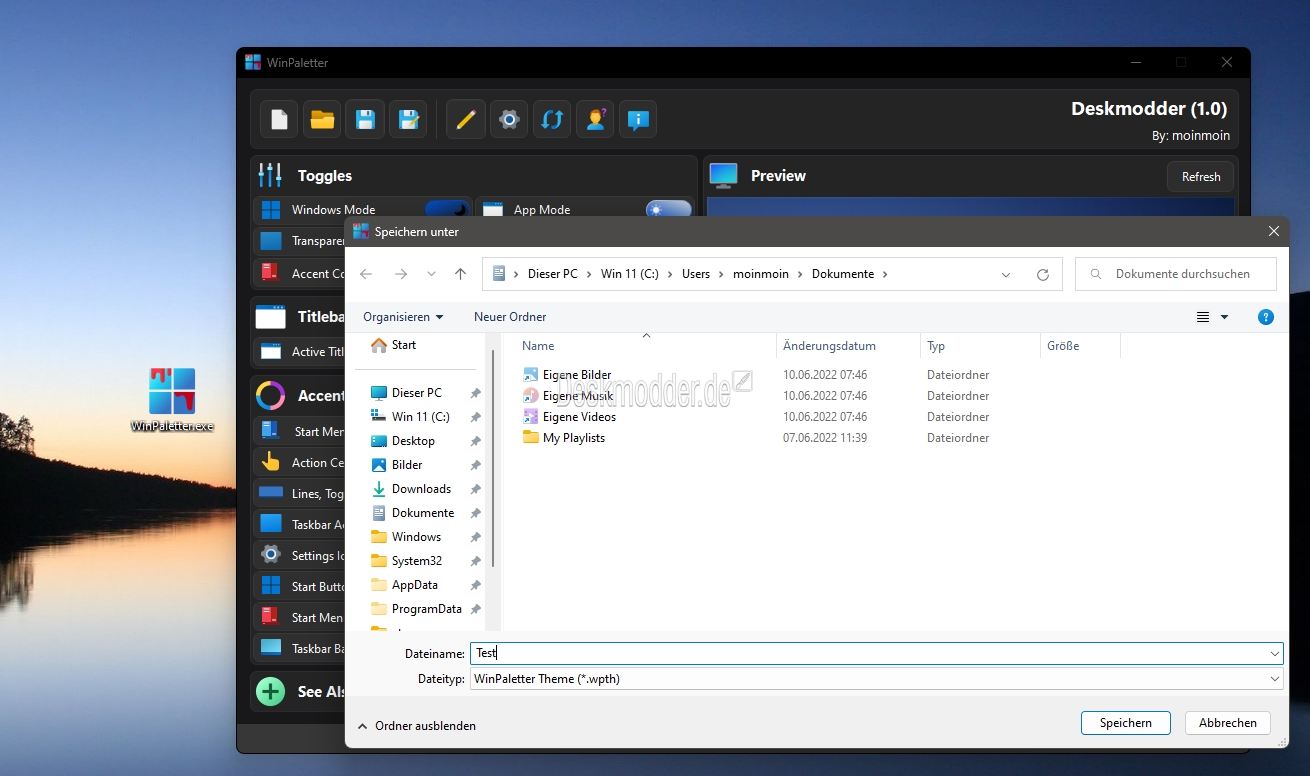Click the green plus See Also icon
This screenshot has height=776, width=1310.
[270, 691]
